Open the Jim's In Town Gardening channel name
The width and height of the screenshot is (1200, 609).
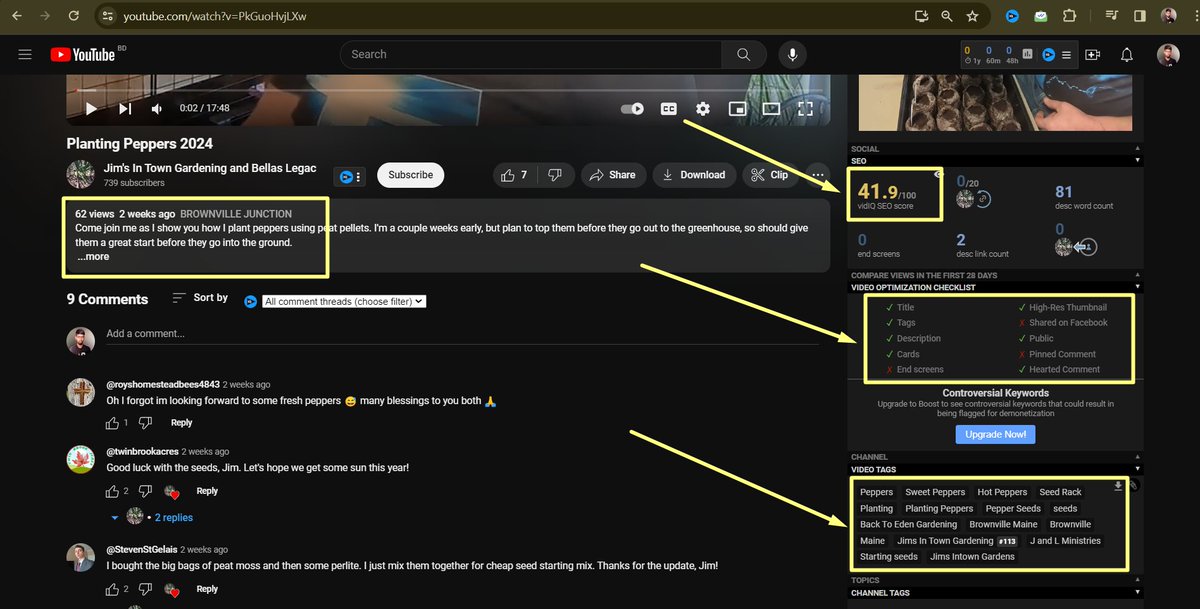[x=210, y=168]
